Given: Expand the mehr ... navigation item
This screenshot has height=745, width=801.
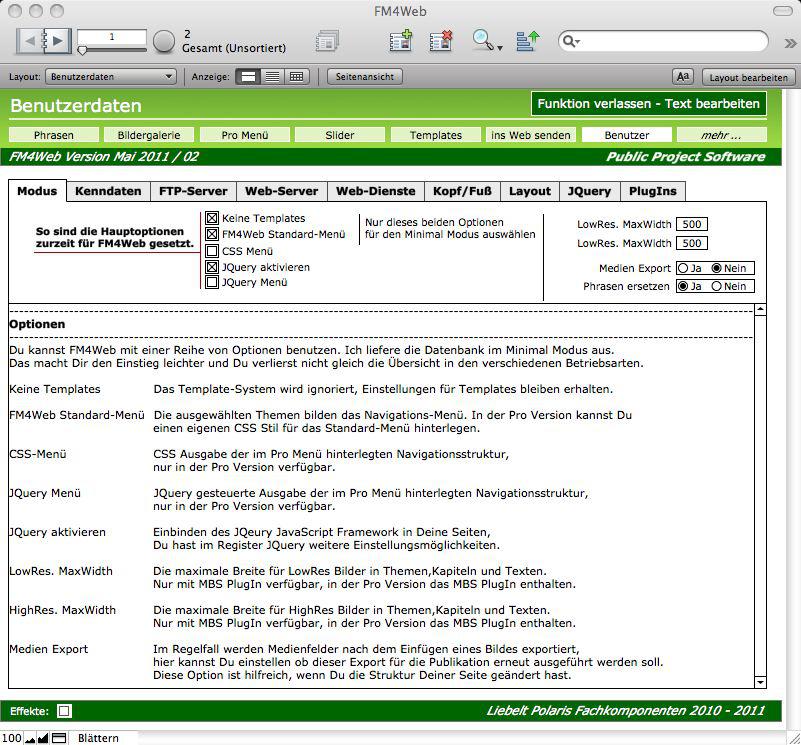Looking at the screenshot, I should pyautogui.click(x=720, y=135).
